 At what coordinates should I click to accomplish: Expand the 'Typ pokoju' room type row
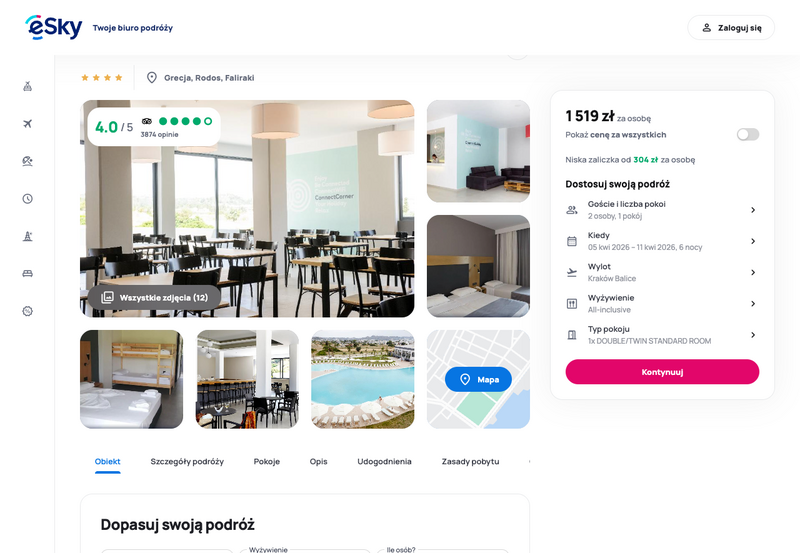pos(662,335)
